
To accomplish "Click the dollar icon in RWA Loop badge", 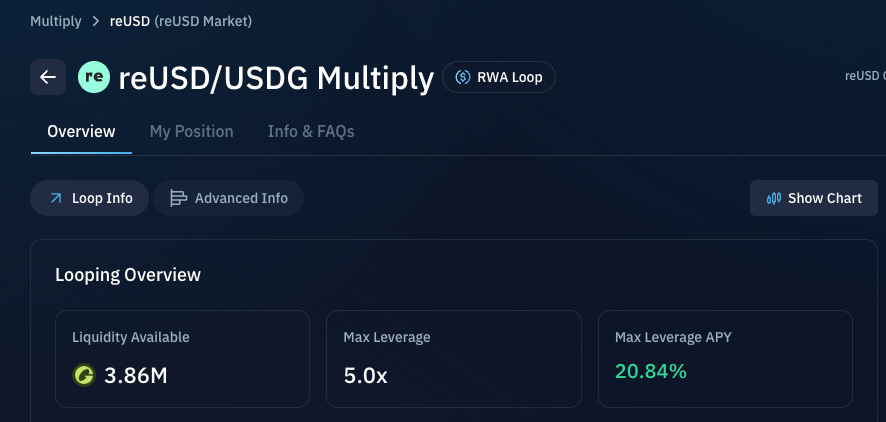I will tap(463, 77).
